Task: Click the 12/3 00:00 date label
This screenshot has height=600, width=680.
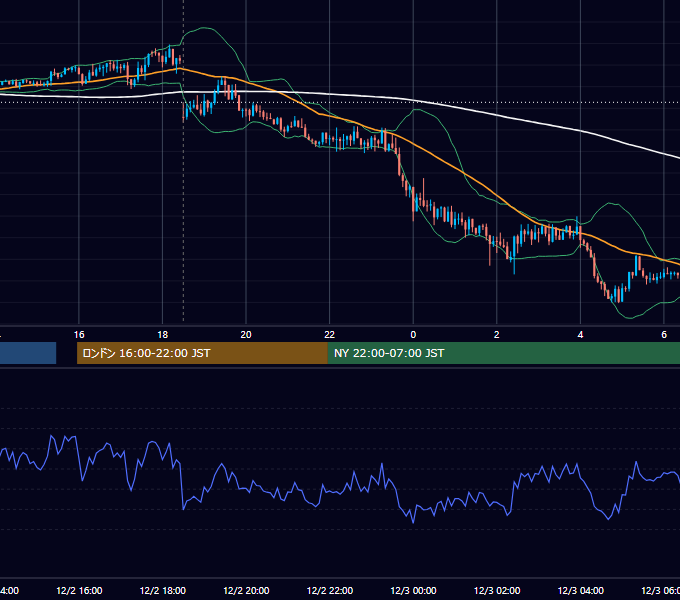Action: tap(413, 590)
